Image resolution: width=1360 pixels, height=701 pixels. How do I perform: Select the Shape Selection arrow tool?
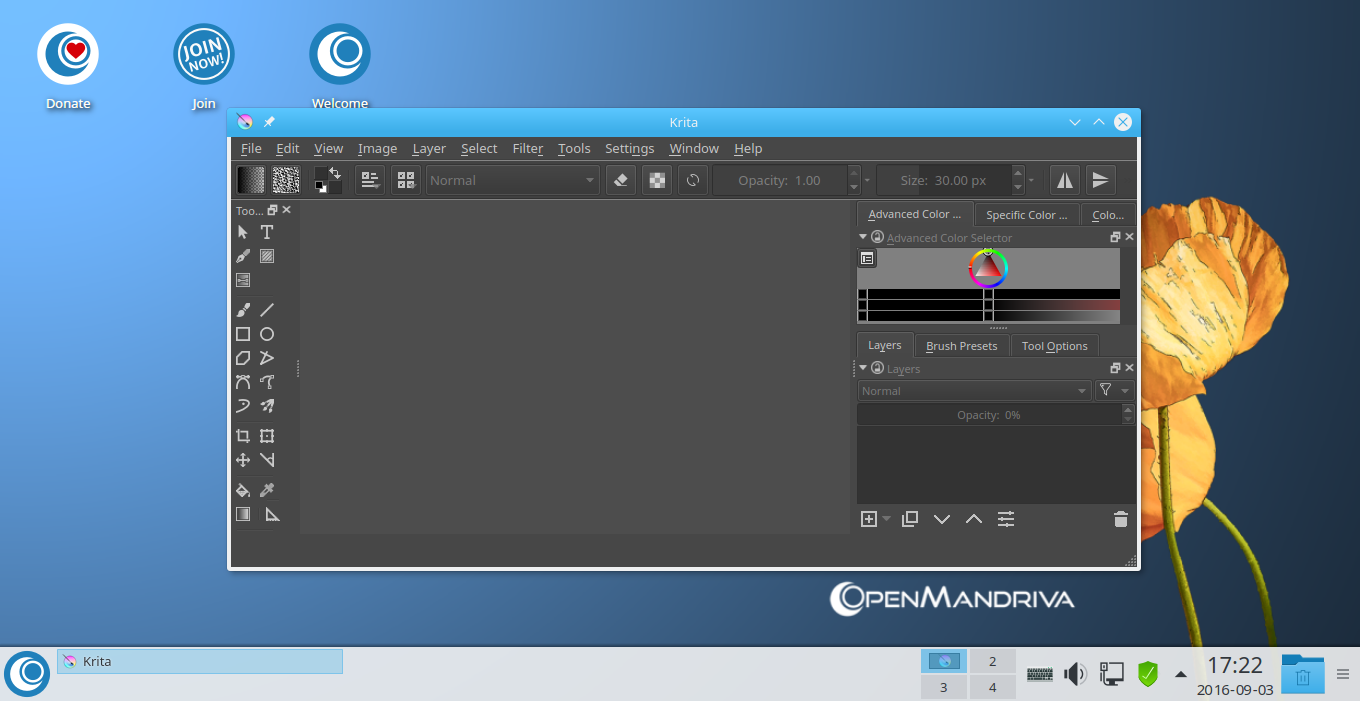point(243,232)
